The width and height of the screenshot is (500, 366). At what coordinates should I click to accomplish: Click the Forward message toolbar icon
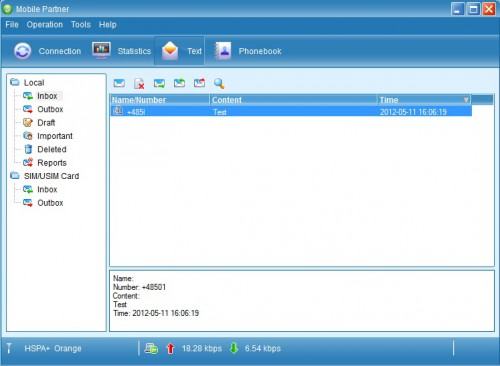click(x=179, y=83)
